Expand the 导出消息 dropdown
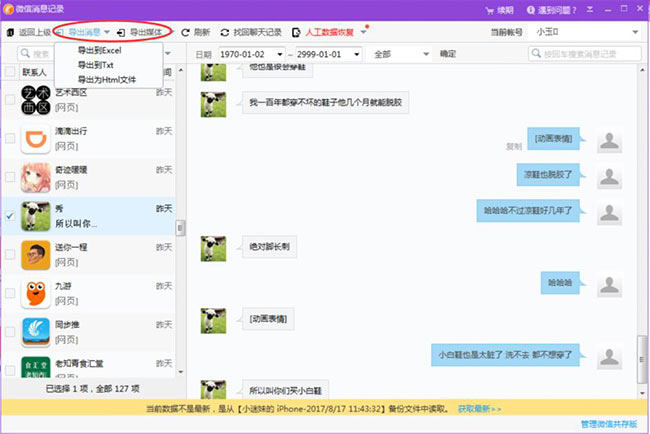The image size is (650, 434). [x=107, y=32]
